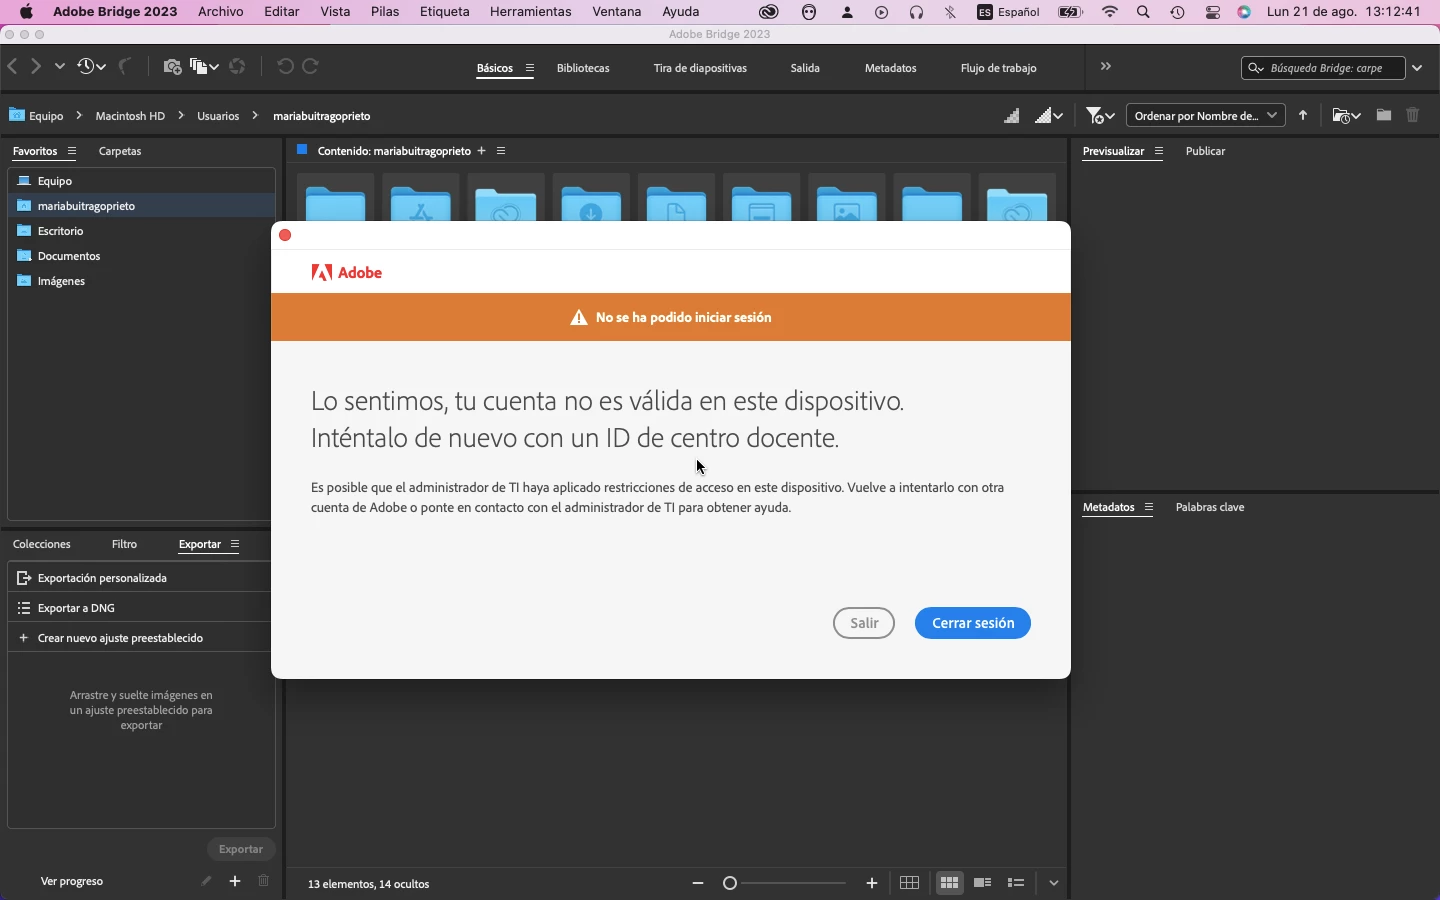
Task: Toggle the grid lock view
Action: tap(910, 884)
